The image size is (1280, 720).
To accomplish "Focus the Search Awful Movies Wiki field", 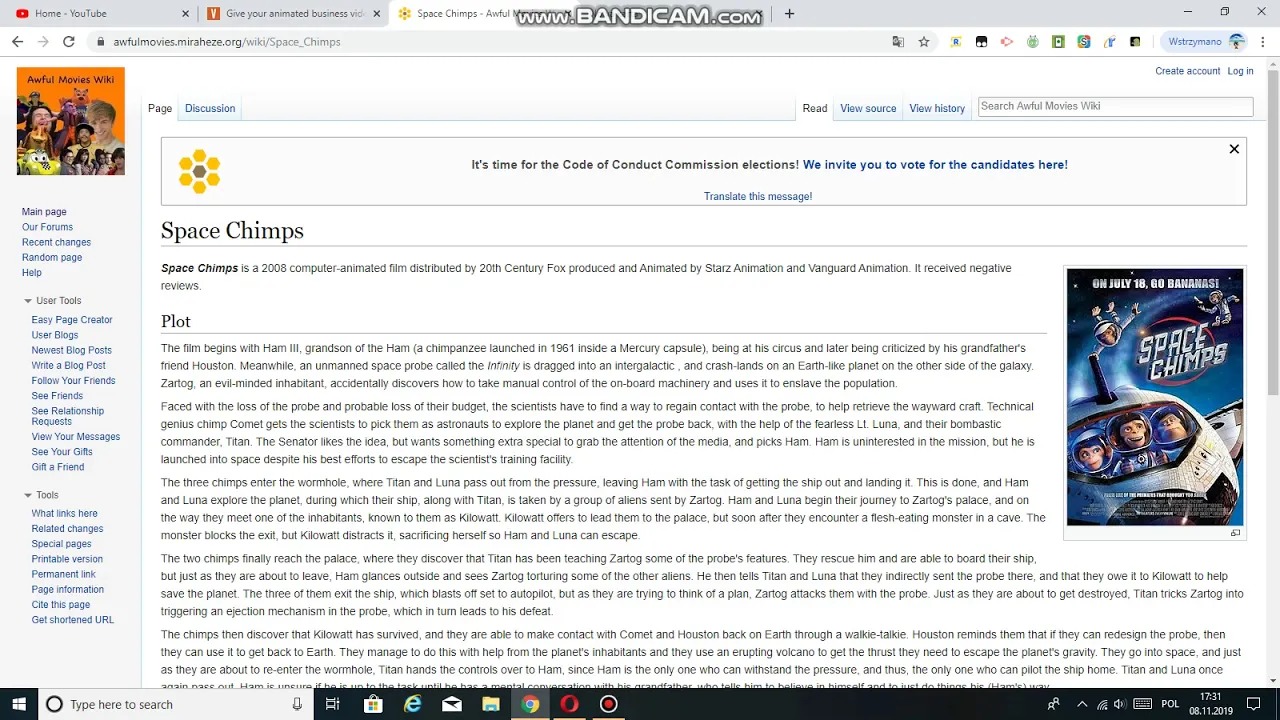I will point(1115,106).
